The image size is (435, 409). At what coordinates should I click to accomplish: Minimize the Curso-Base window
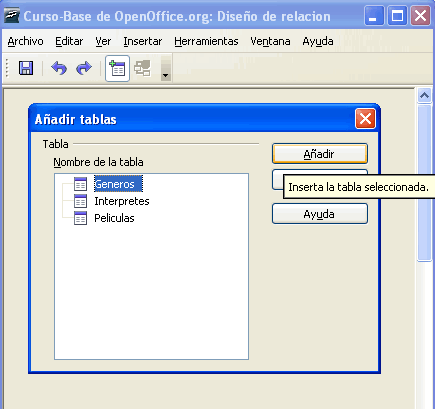(x=374, y=16)
